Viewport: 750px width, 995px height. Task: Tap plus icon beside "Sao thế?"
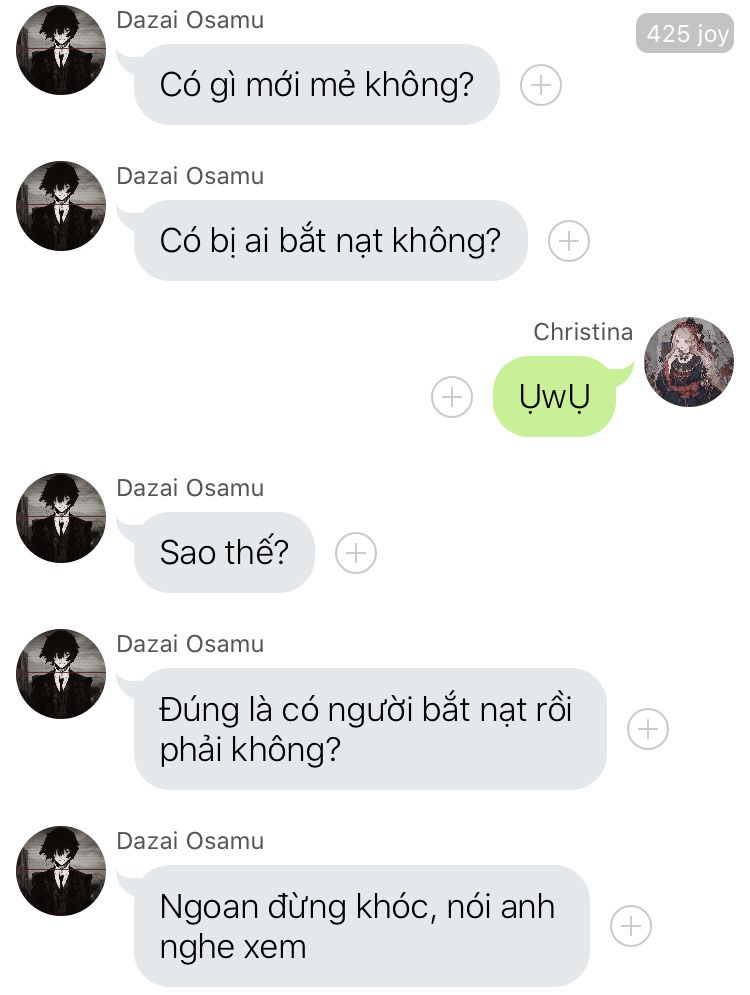point(356,553)
